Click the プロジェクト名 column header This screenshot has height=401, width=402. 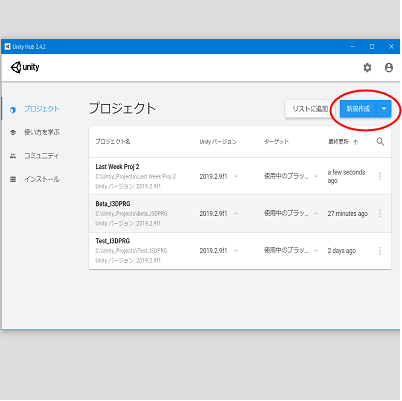tap(113, 142)
